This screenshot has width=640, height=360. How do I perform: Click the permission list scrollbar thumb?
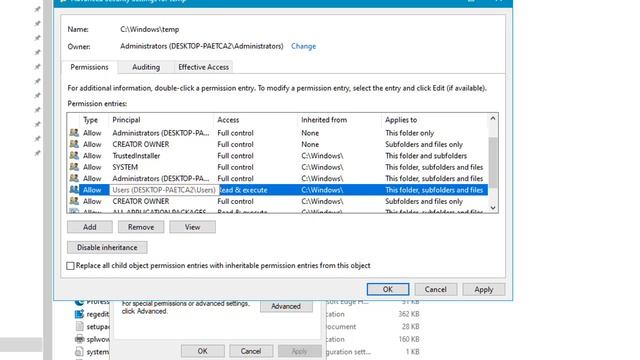493,162
